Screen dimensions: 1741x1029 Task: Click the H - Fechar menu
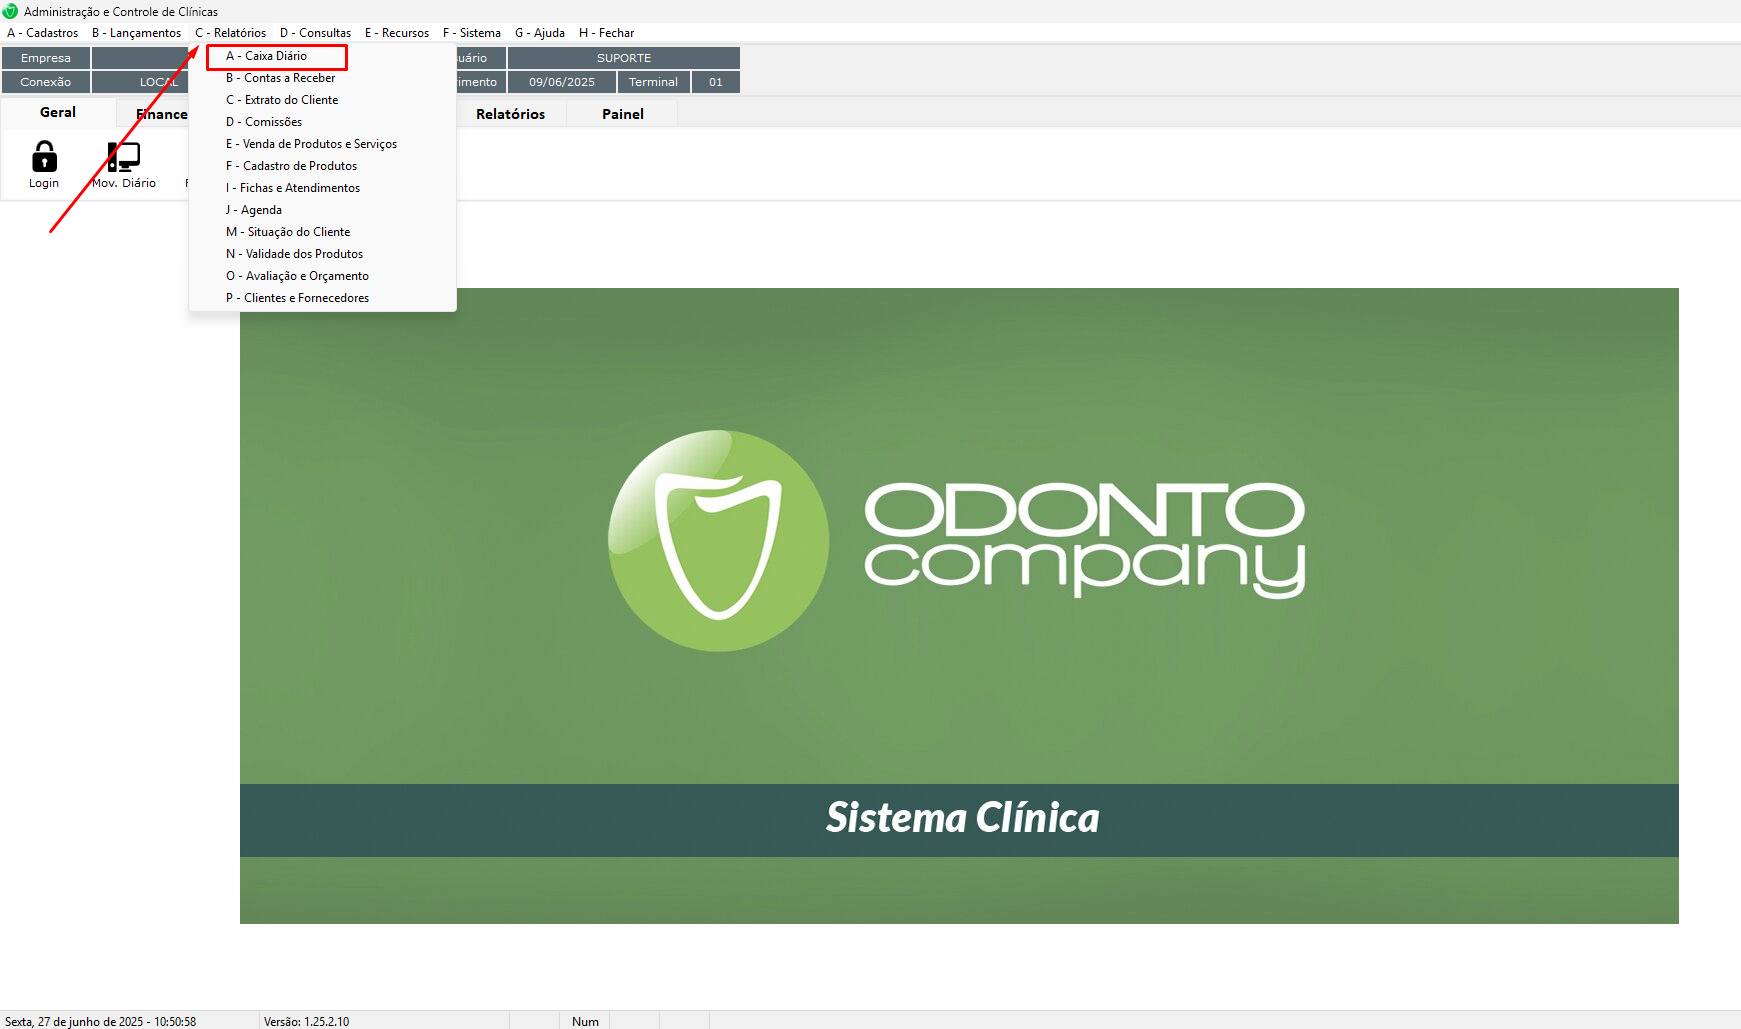[x=606, y=33]
